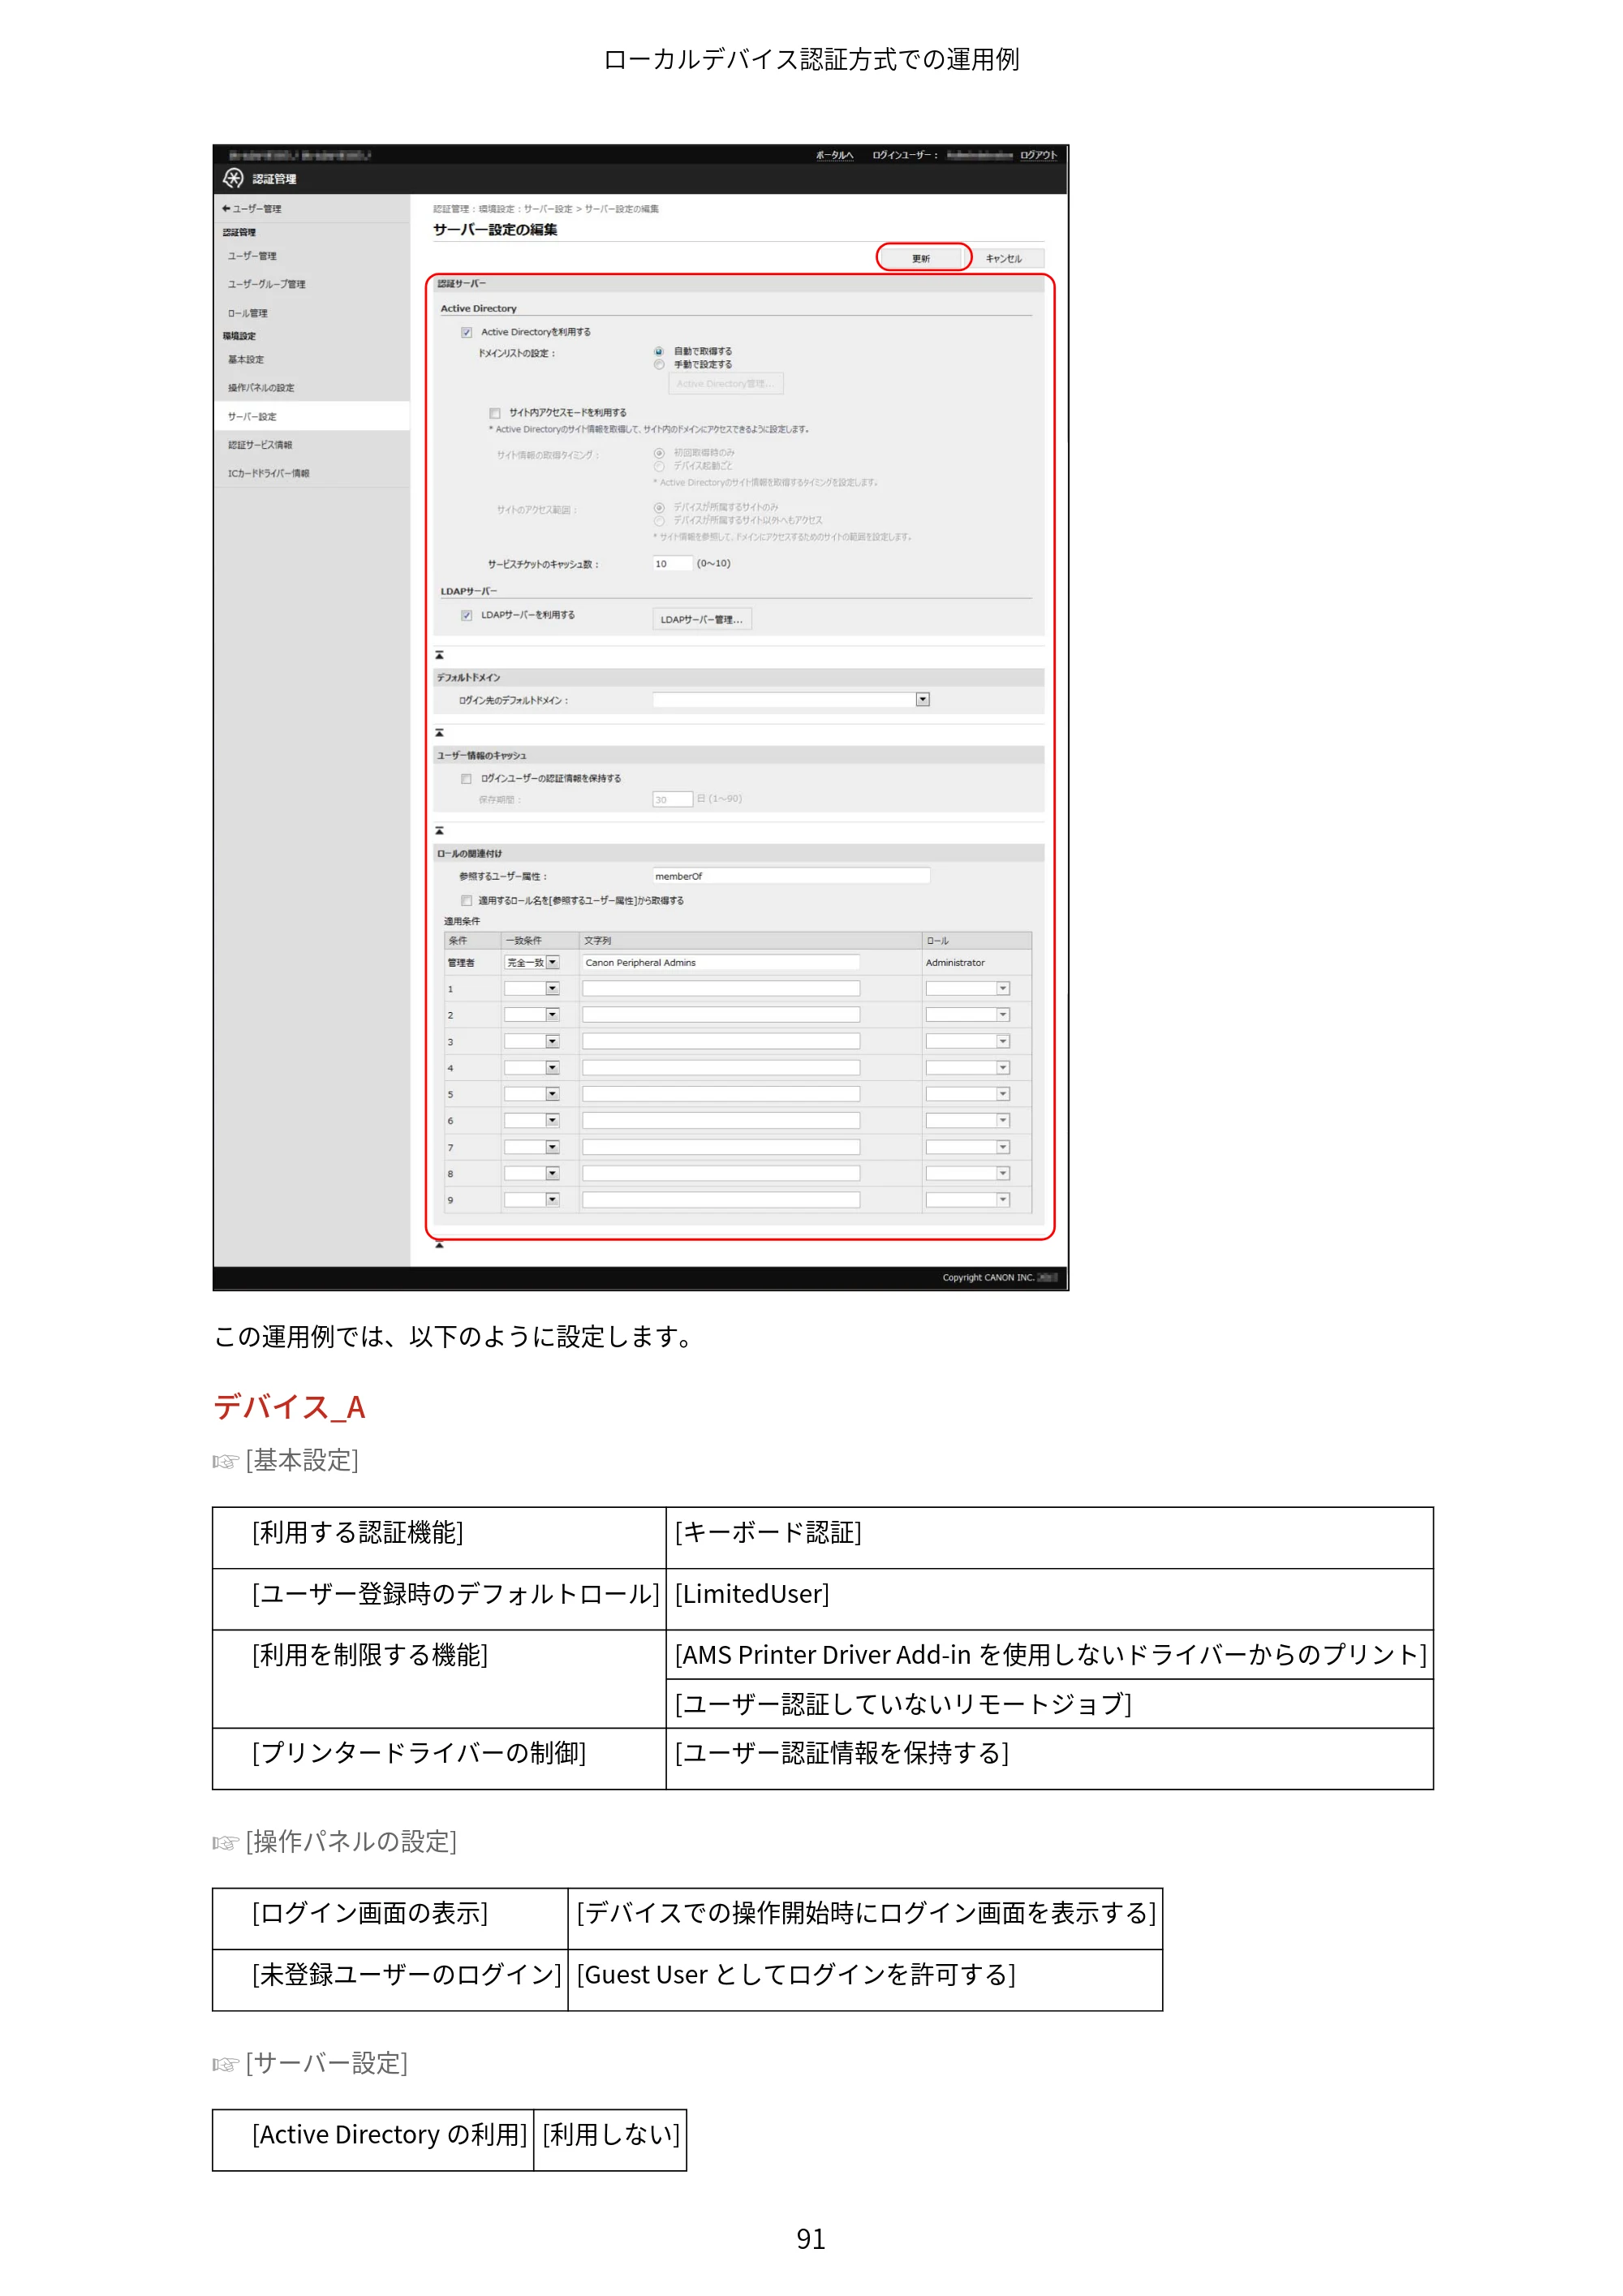Viewport: 1623px width, 2296px height.
Task: Open 一致条件 dropdown in row 1
Action: click(531, 988)
